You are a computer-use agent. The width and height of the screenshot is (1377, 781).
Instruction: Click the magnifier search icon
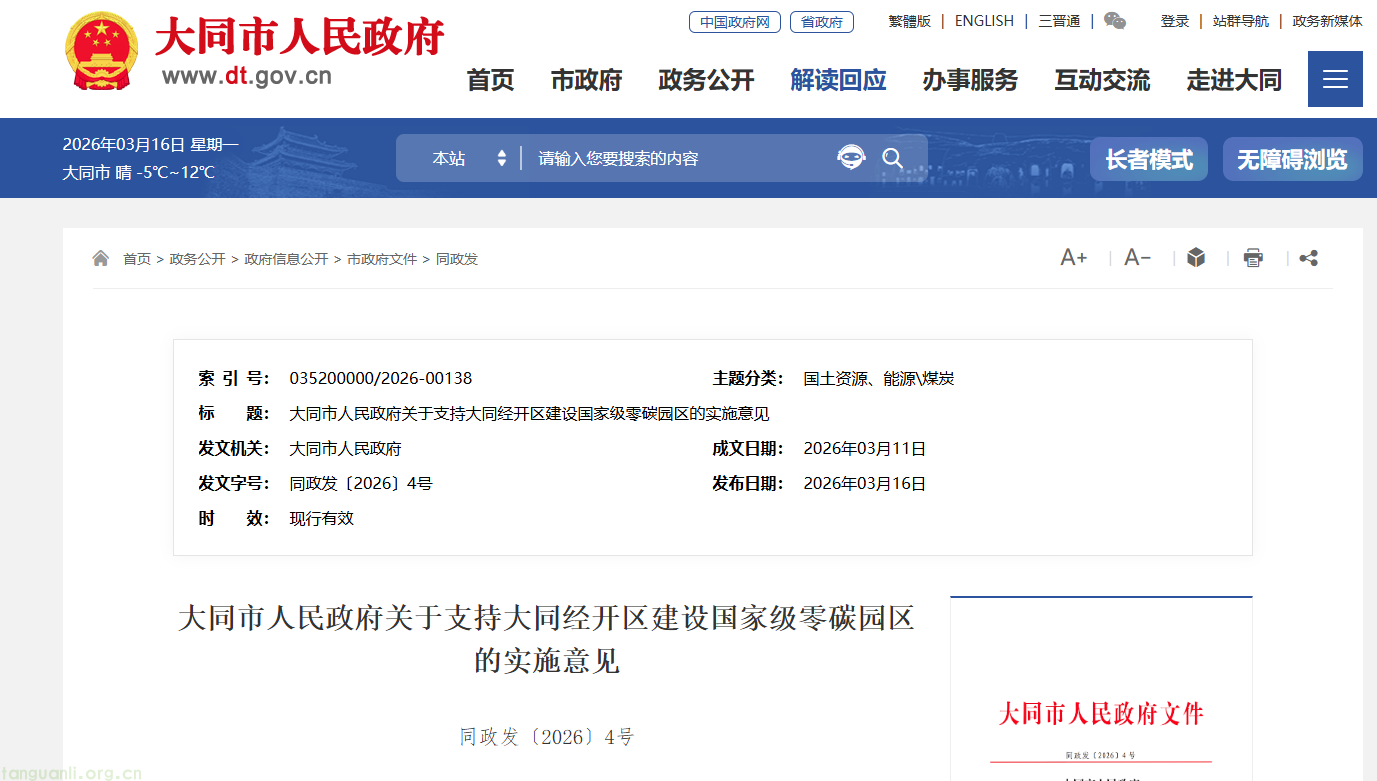pos(892,158)
